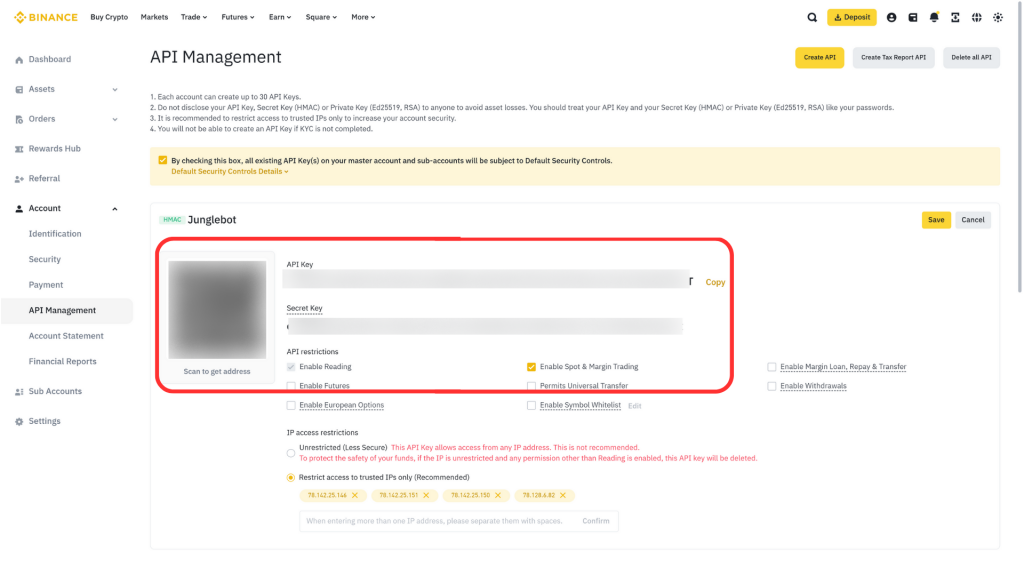
Task: Click Create API button
Action: [820, 57]
